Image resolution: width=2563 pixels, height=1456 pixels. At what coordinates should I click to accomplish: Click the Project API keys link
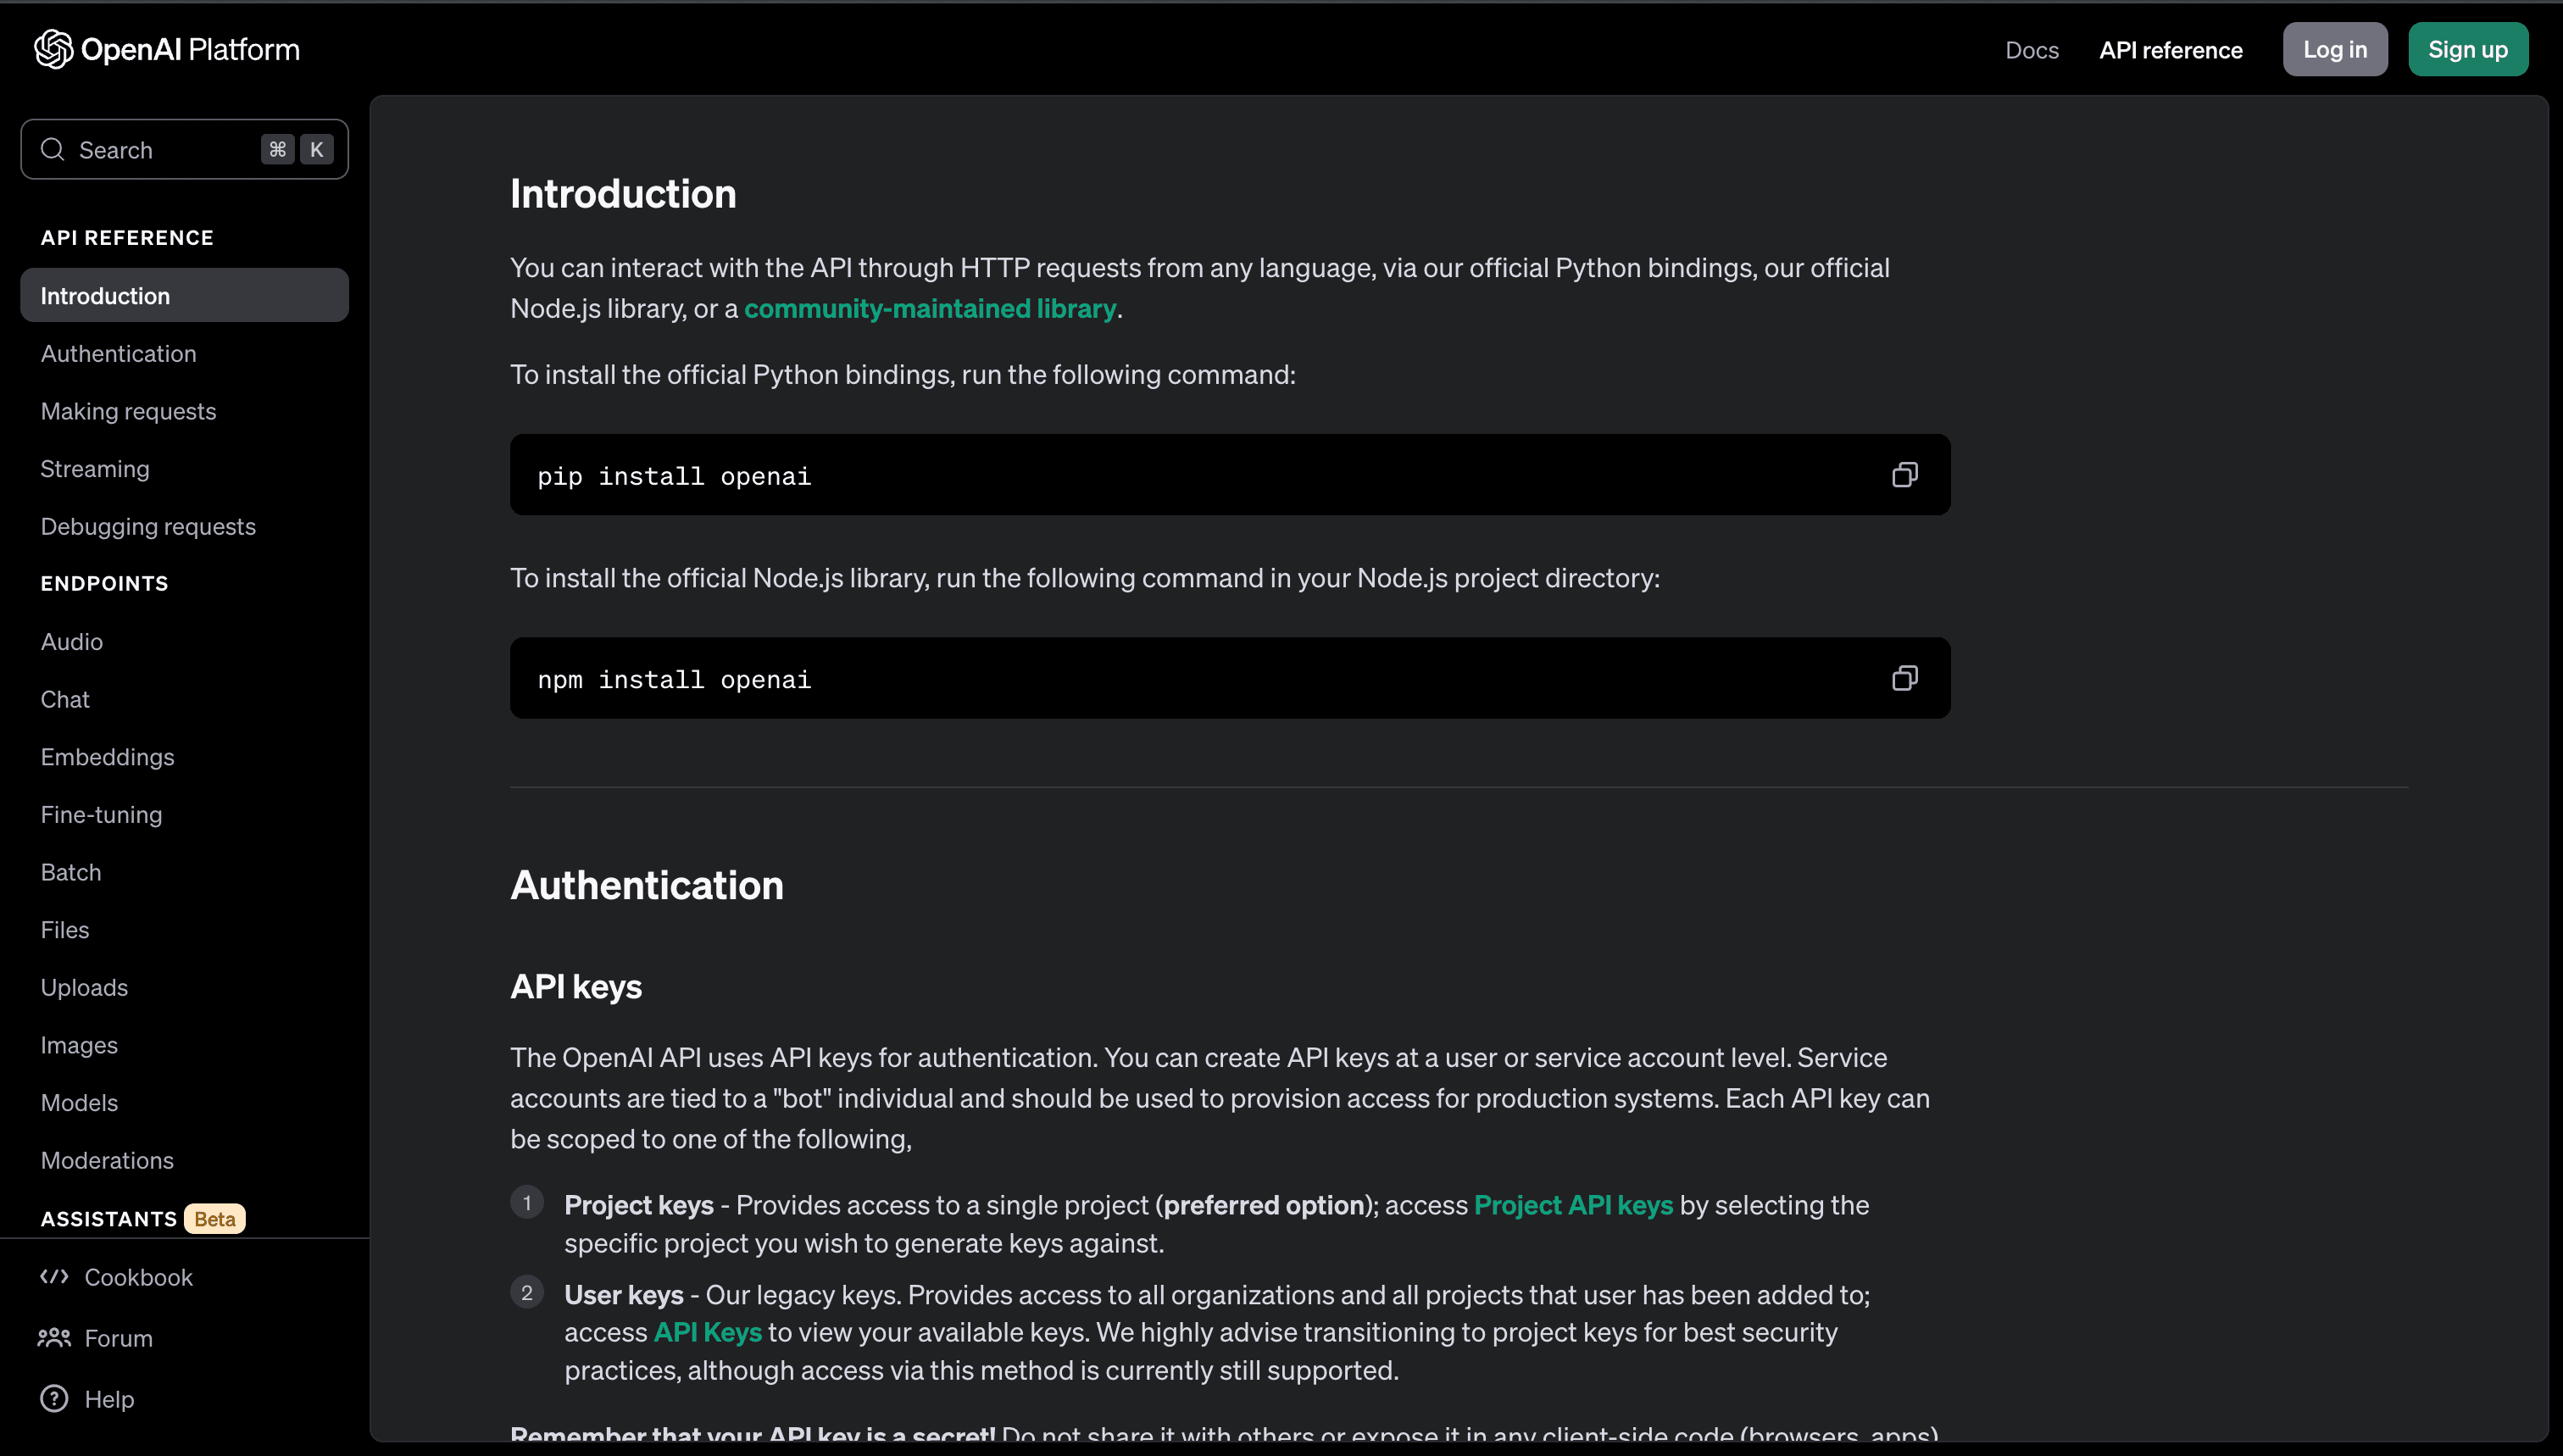tap(1572, 1204)
